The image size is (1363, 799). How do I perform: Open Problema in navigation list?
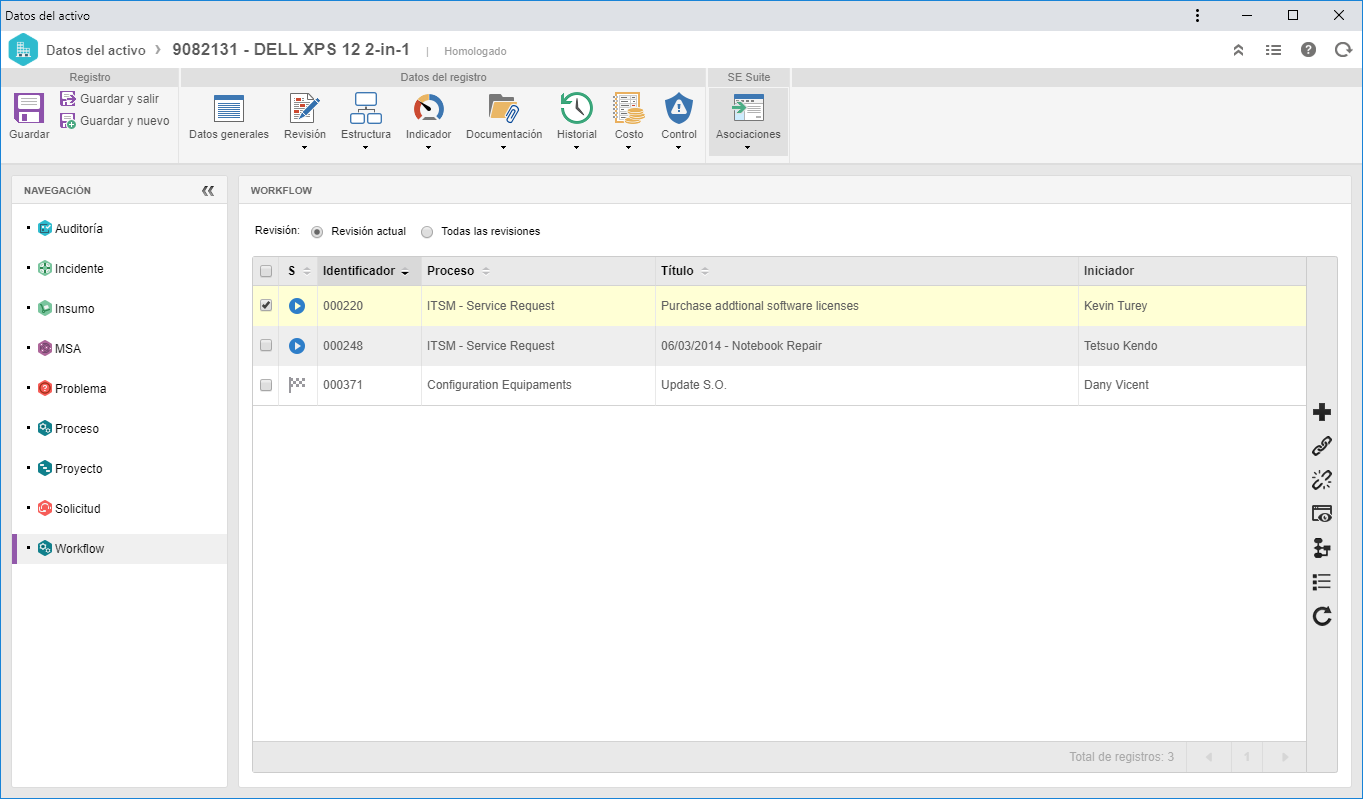pos(80,389)
